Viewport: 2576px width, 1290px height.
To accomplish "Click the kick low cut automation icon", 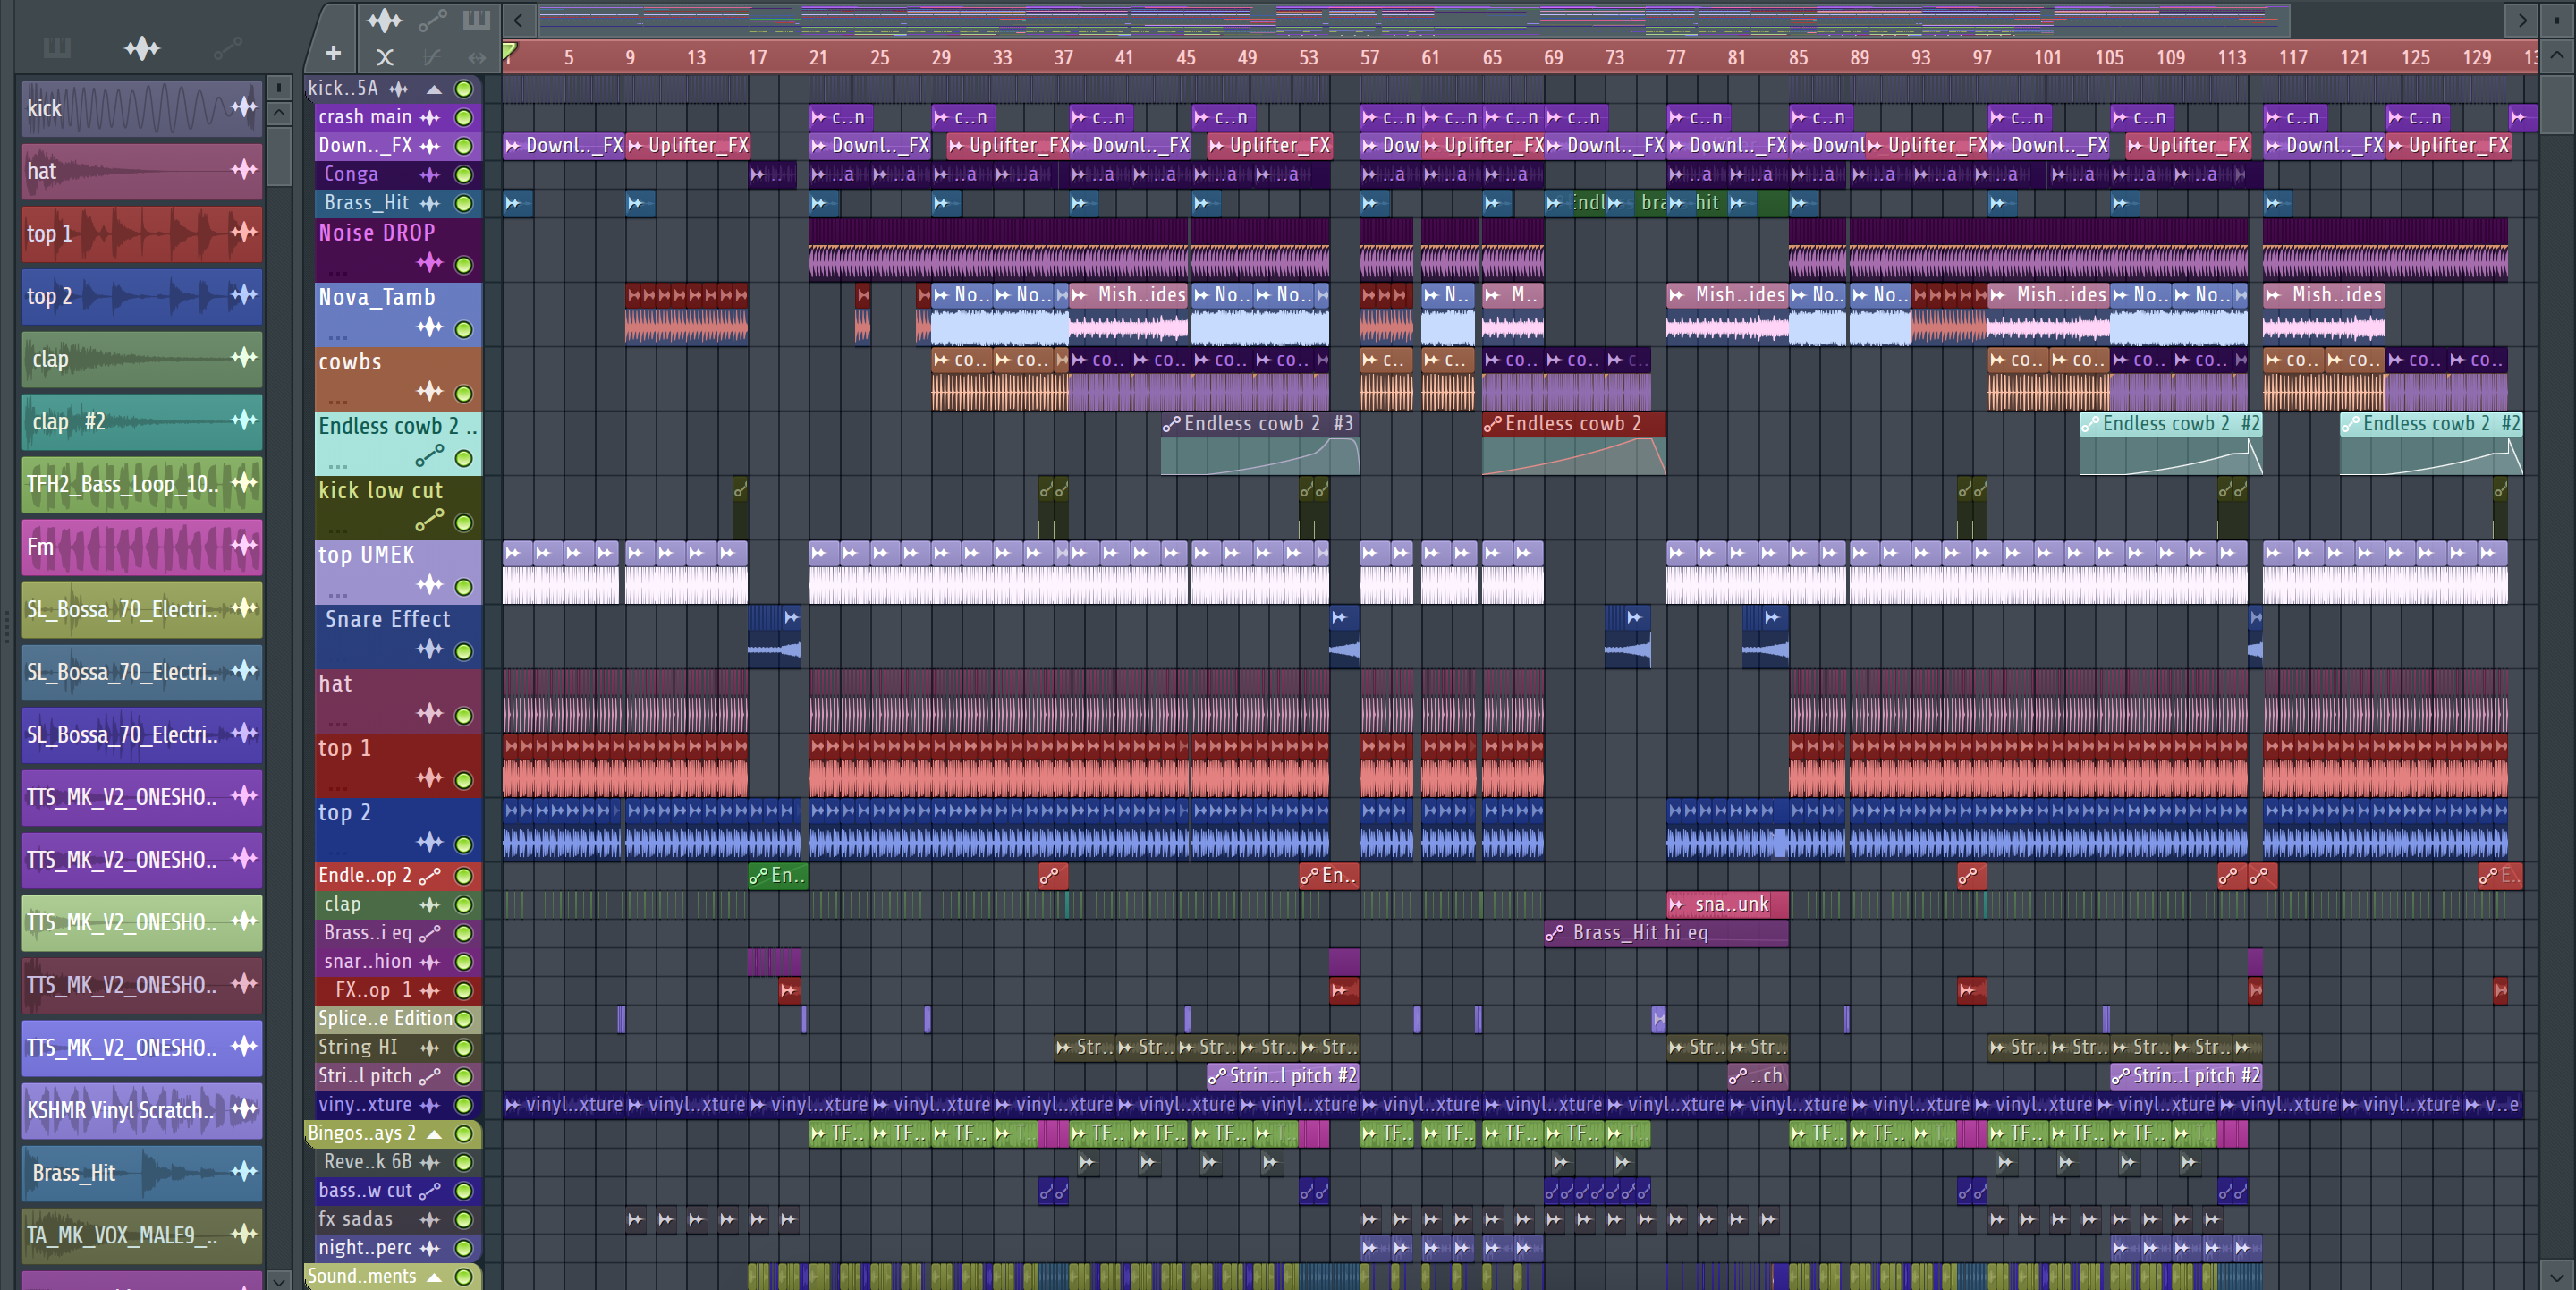I will coord(430,520).
